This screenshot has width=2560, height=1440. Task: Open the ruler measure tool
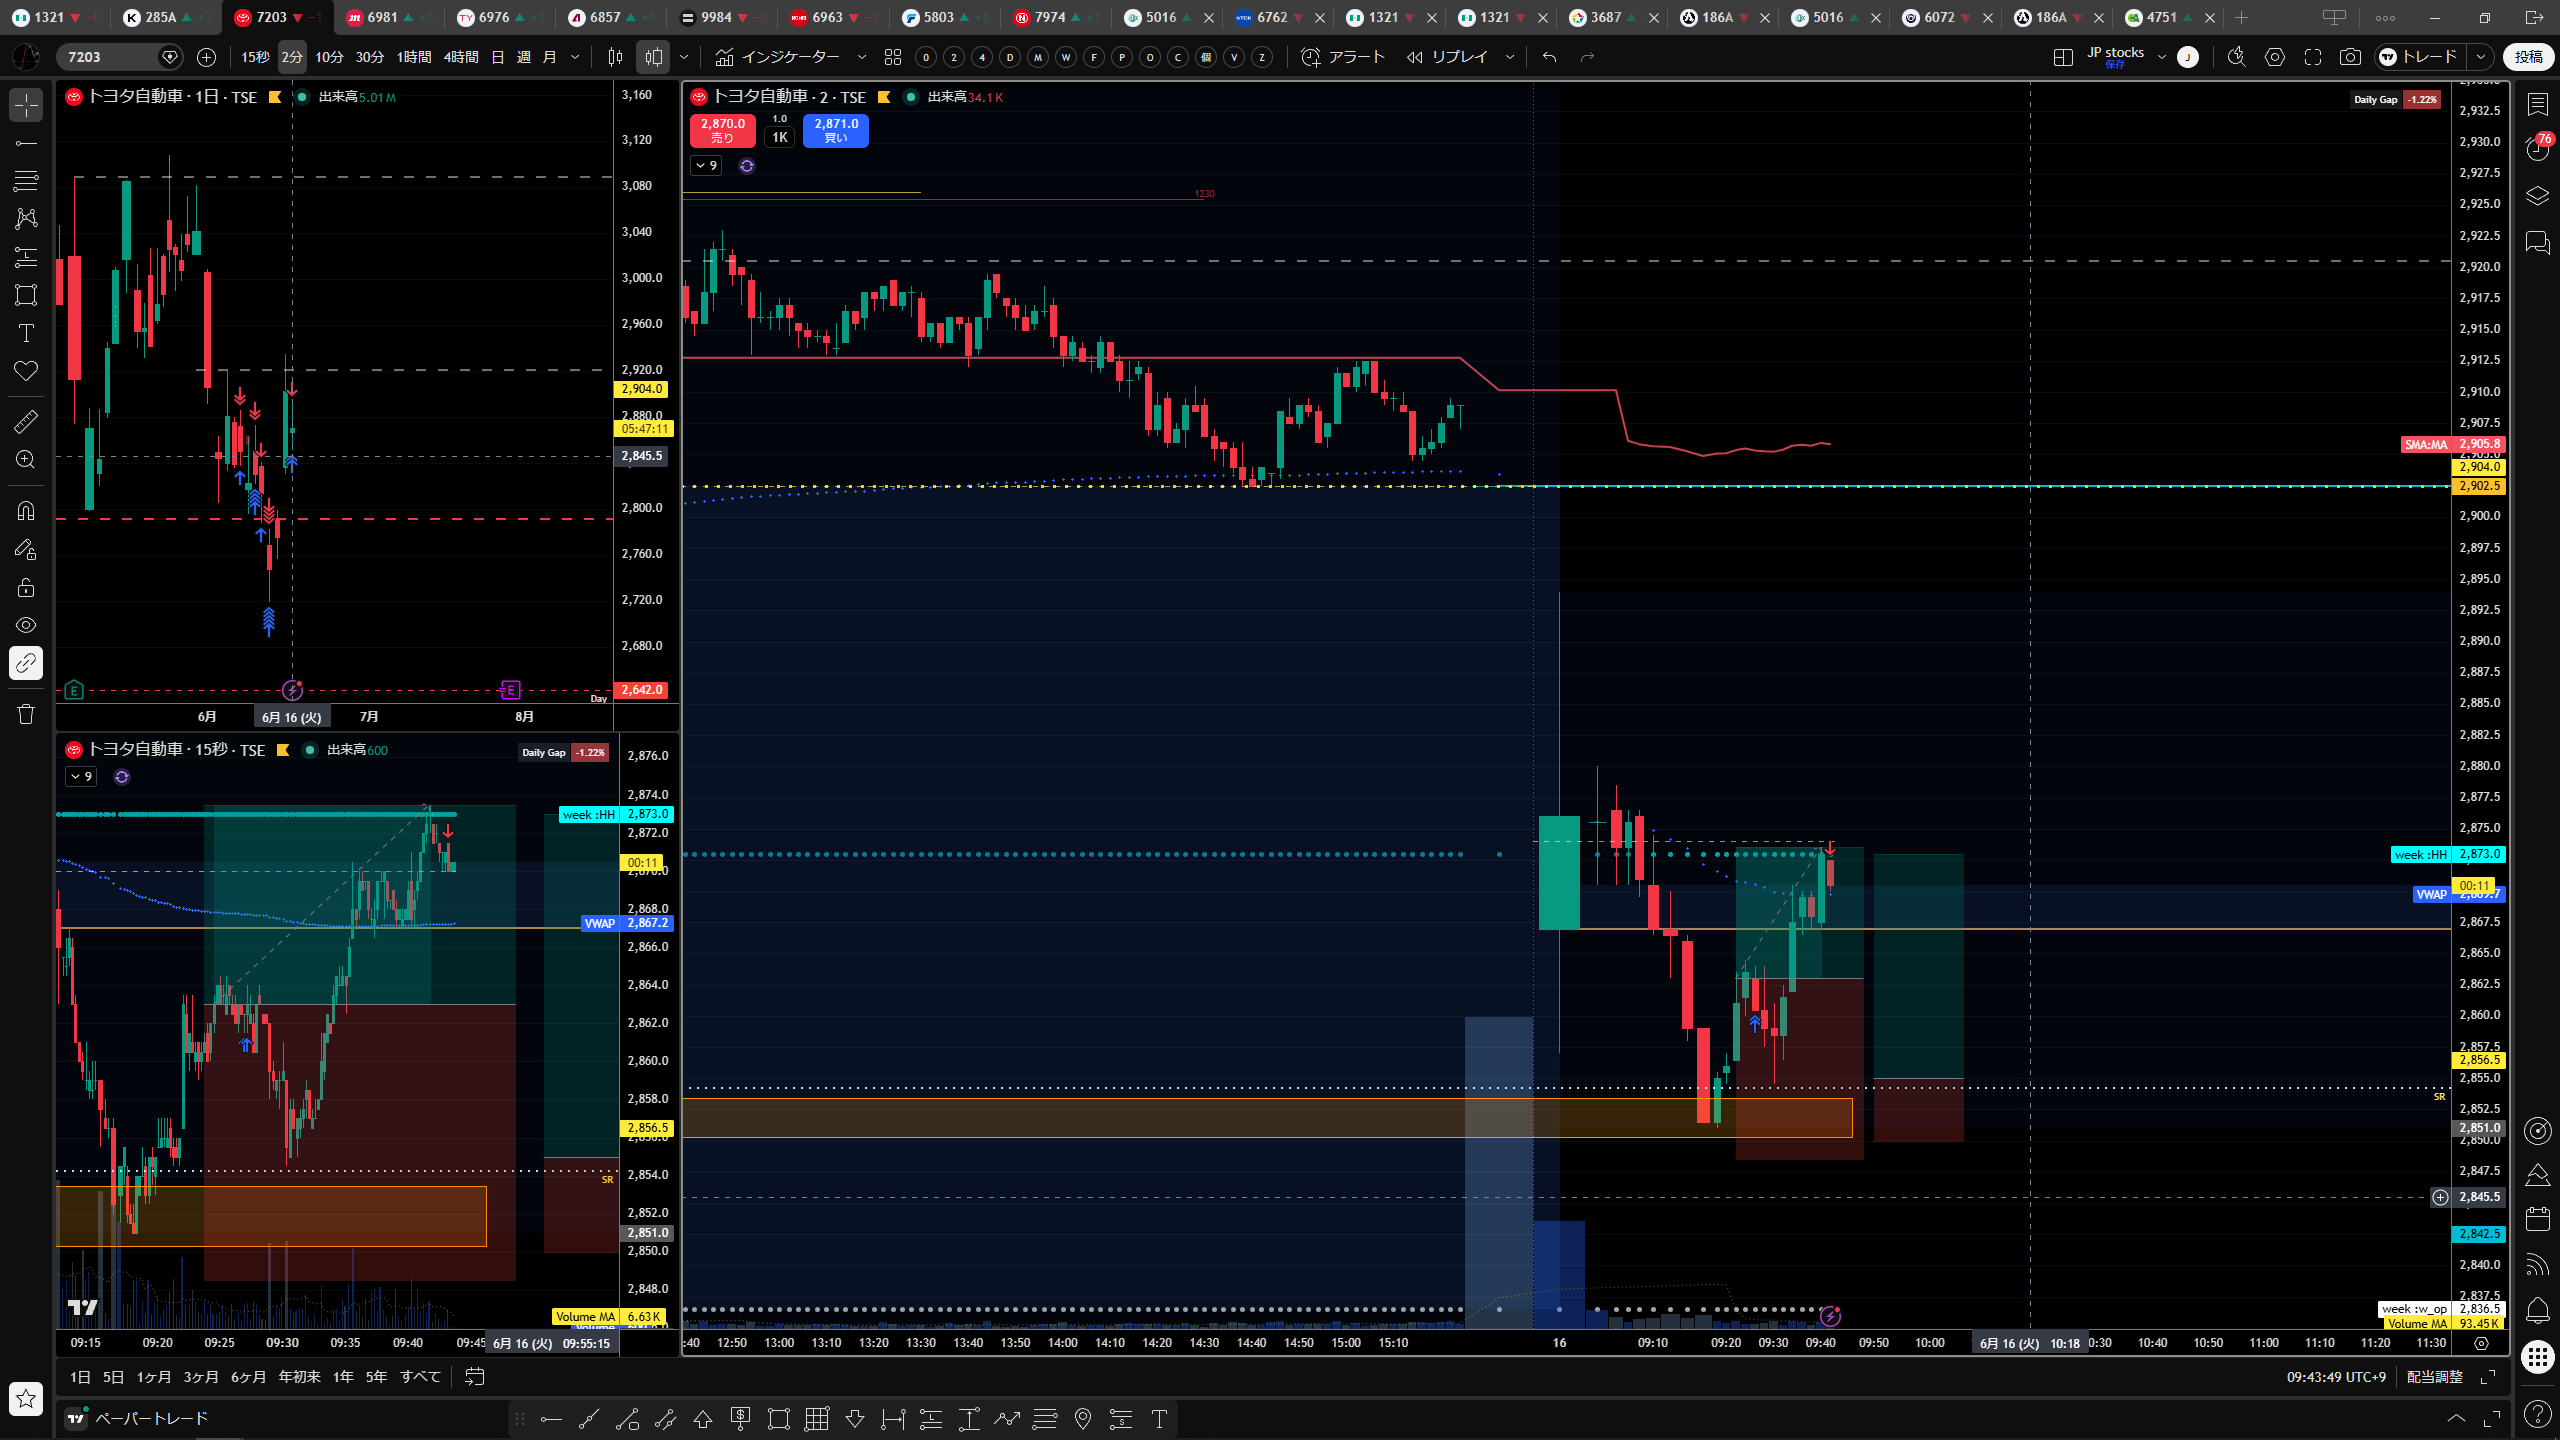(x=26, y=422)
